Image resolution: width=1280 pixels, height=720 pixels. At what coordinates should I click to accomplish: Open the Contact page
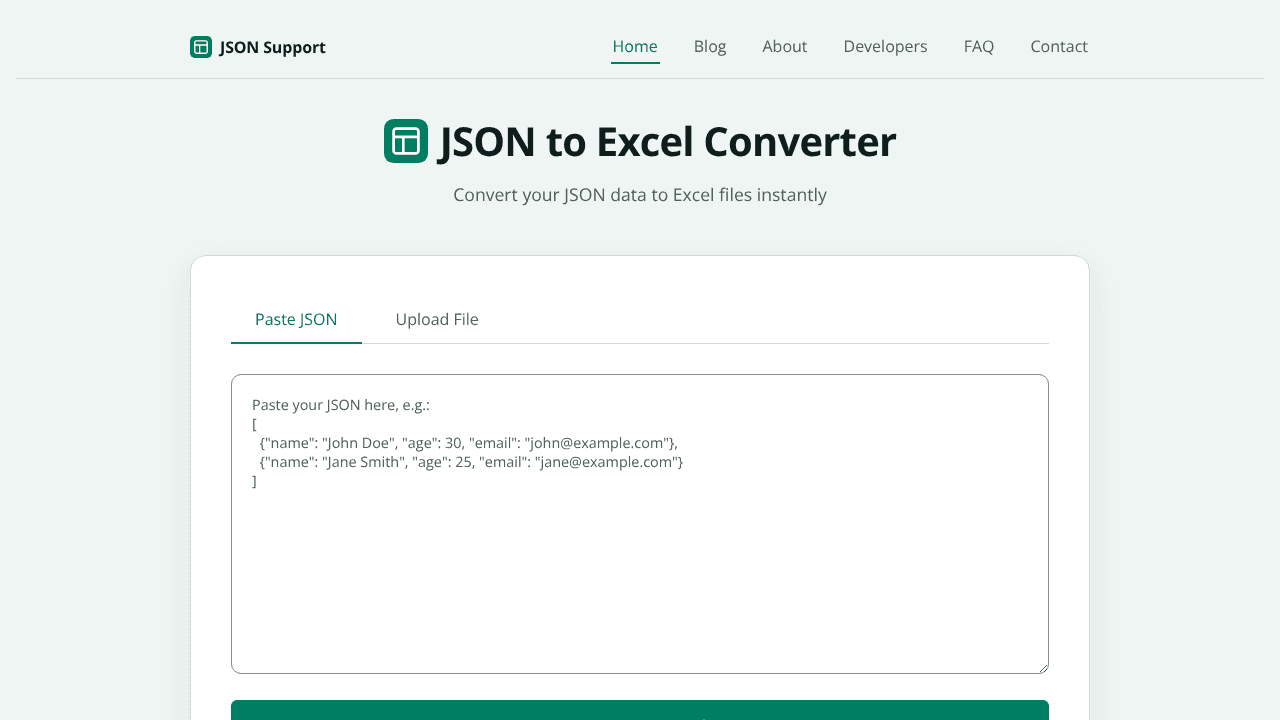pyautogui.click(x=1059, y=46)
